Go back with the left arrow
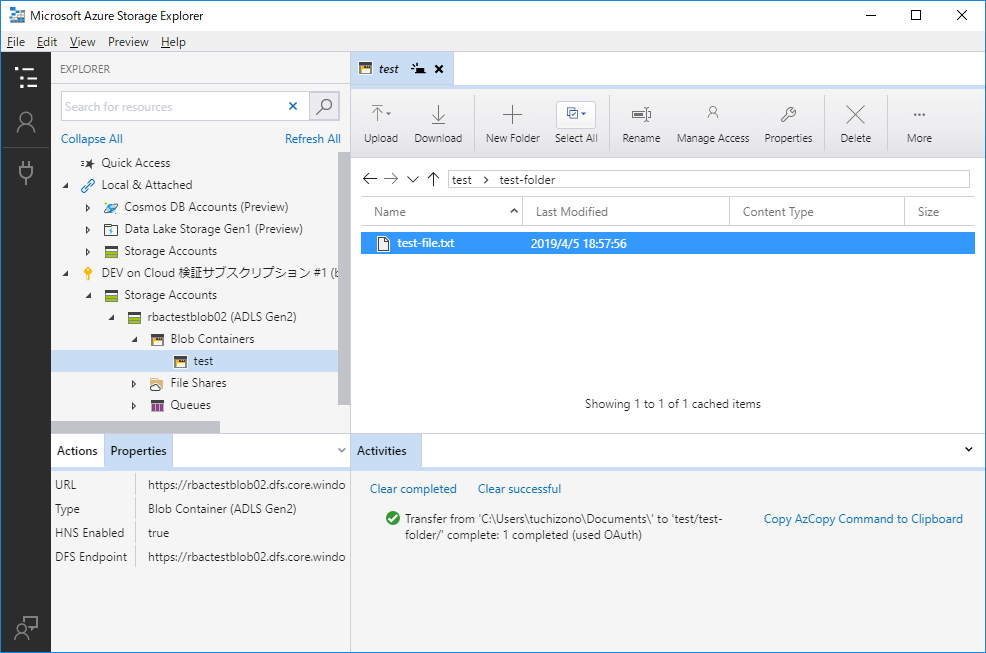The image size is (986, 653). coord(370,179)
